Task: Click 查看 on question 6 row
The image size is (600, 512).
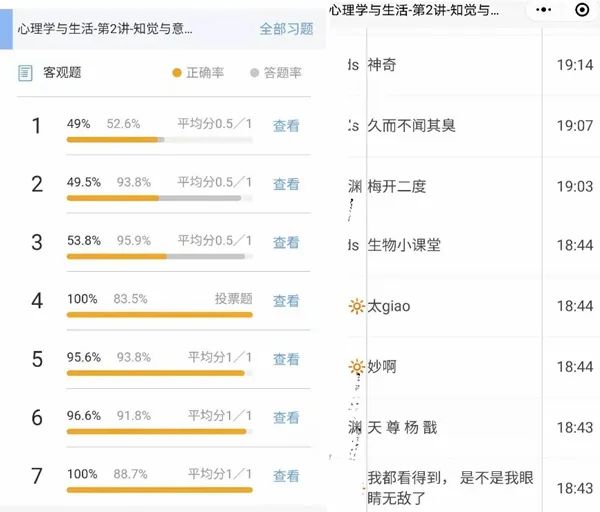Action: point(286,417)
